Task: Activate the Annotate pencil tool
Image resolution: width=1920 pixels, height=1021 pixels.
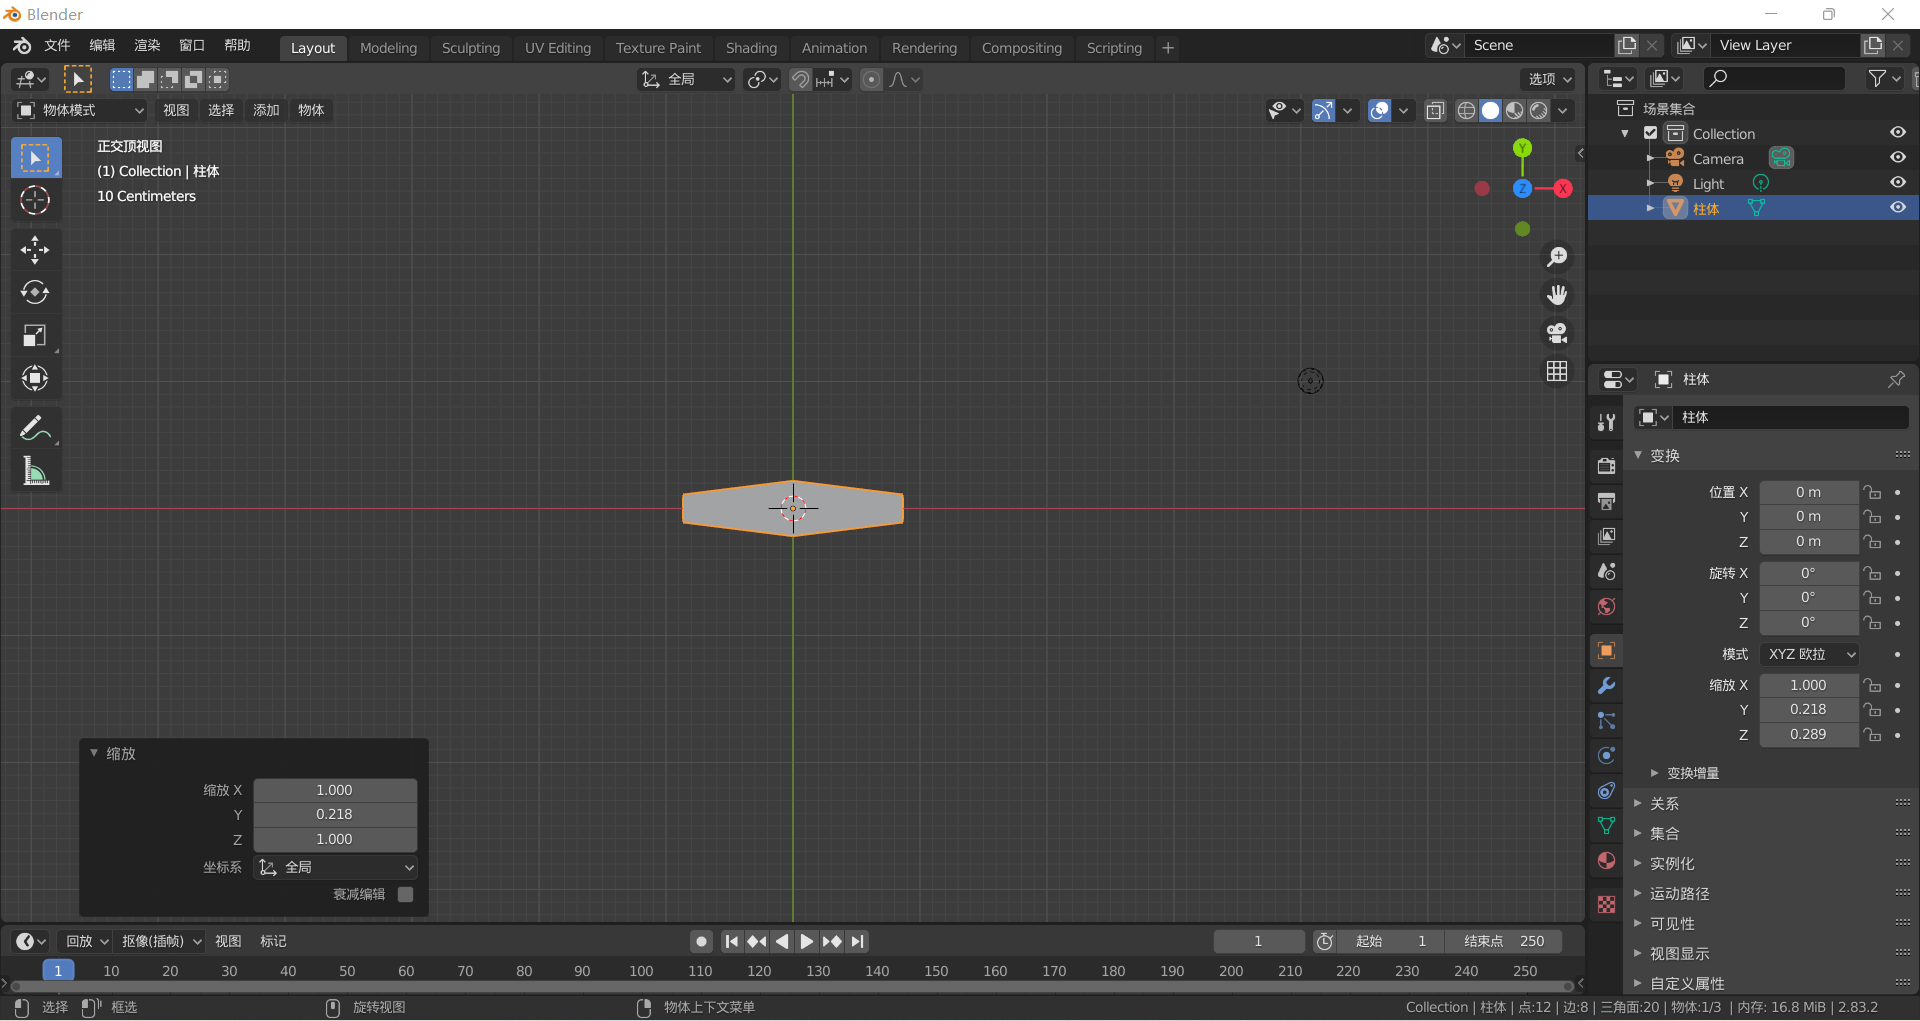Action: tap(35, 428)
